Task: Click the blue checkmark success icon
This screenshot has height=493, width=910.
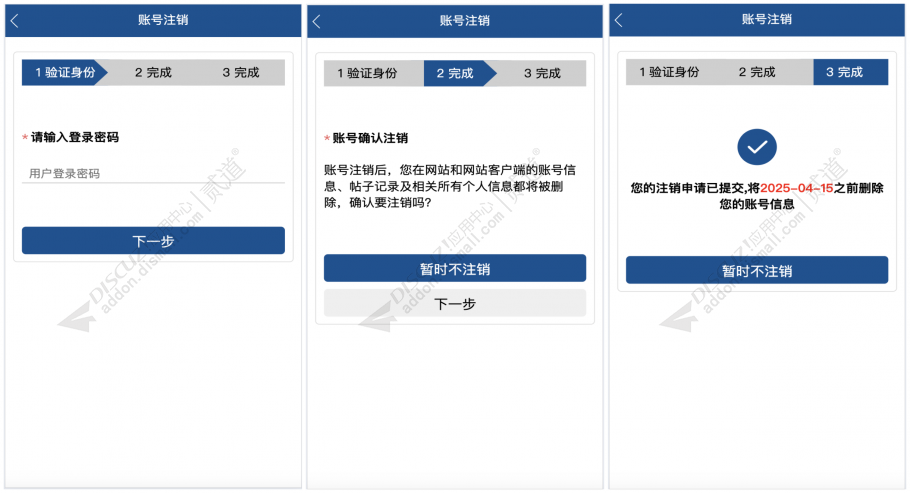Action: pos(757,147)
